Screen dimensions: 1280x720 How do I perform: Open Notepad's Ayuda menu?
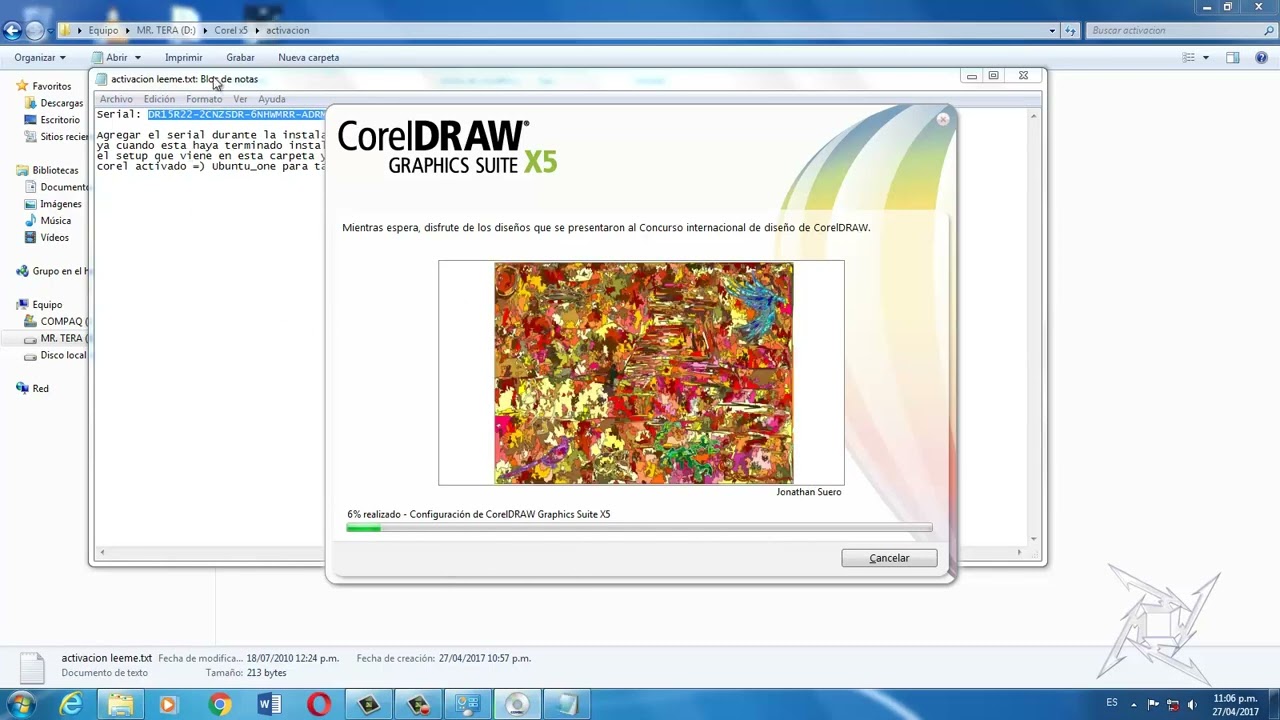click(x=272, y=99)
